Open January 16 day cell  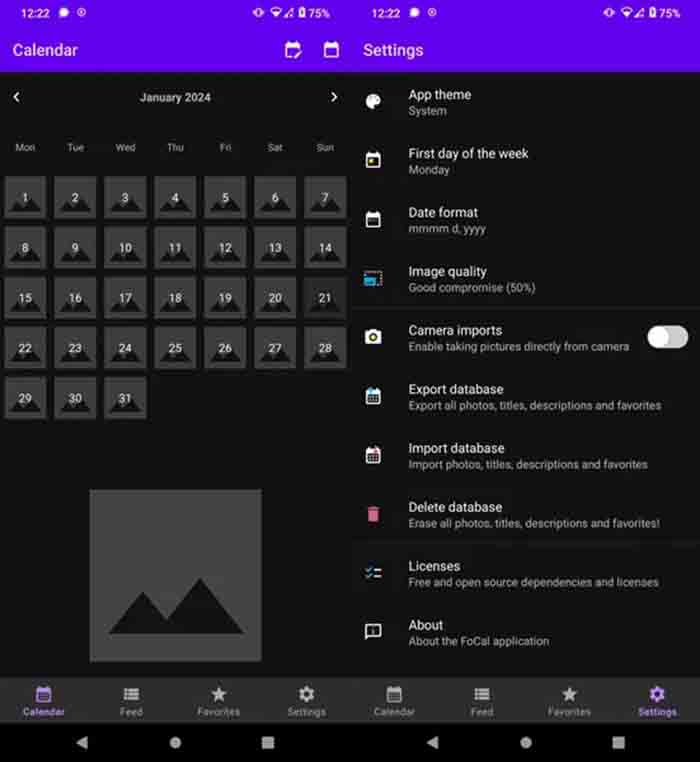coord(75,297)
